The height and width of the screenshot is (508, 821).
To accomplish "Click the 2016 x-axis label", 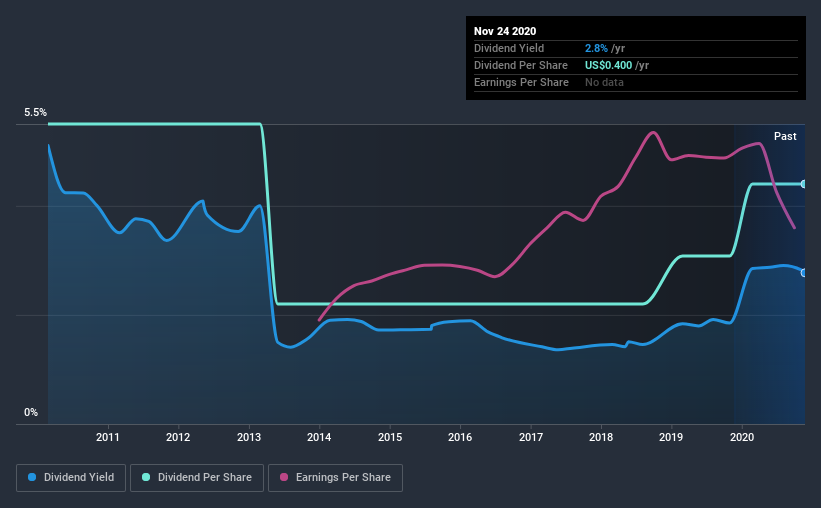I will point(460,437).
